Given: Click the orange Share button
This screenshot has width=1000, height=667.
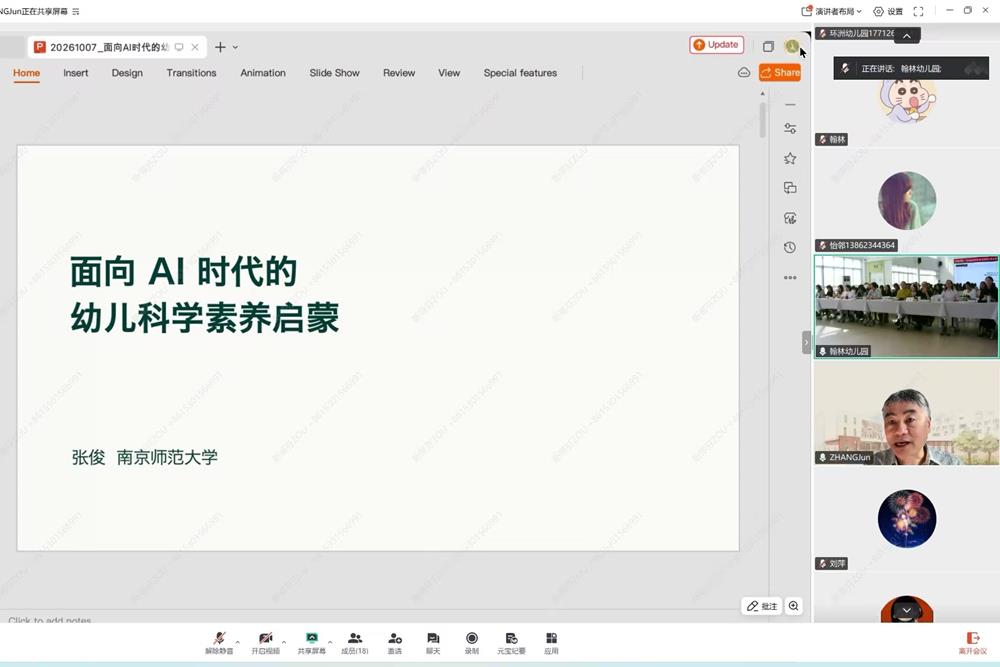Looking at the screenshot, I should pyautogui.click(x=779, y=73).
